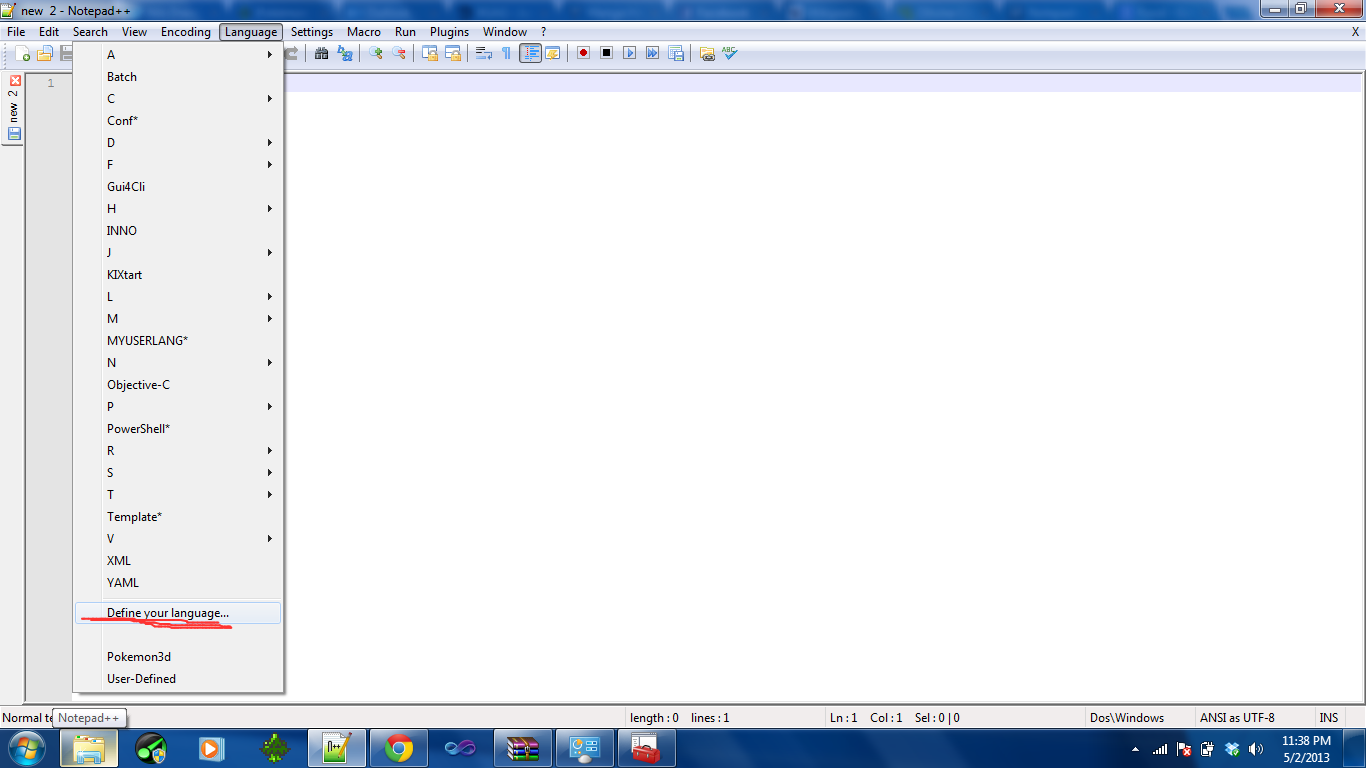This screenshot has width=1366, height=768.
Task: Toggle Show all characters pilcrow icon
Action: 507,53
